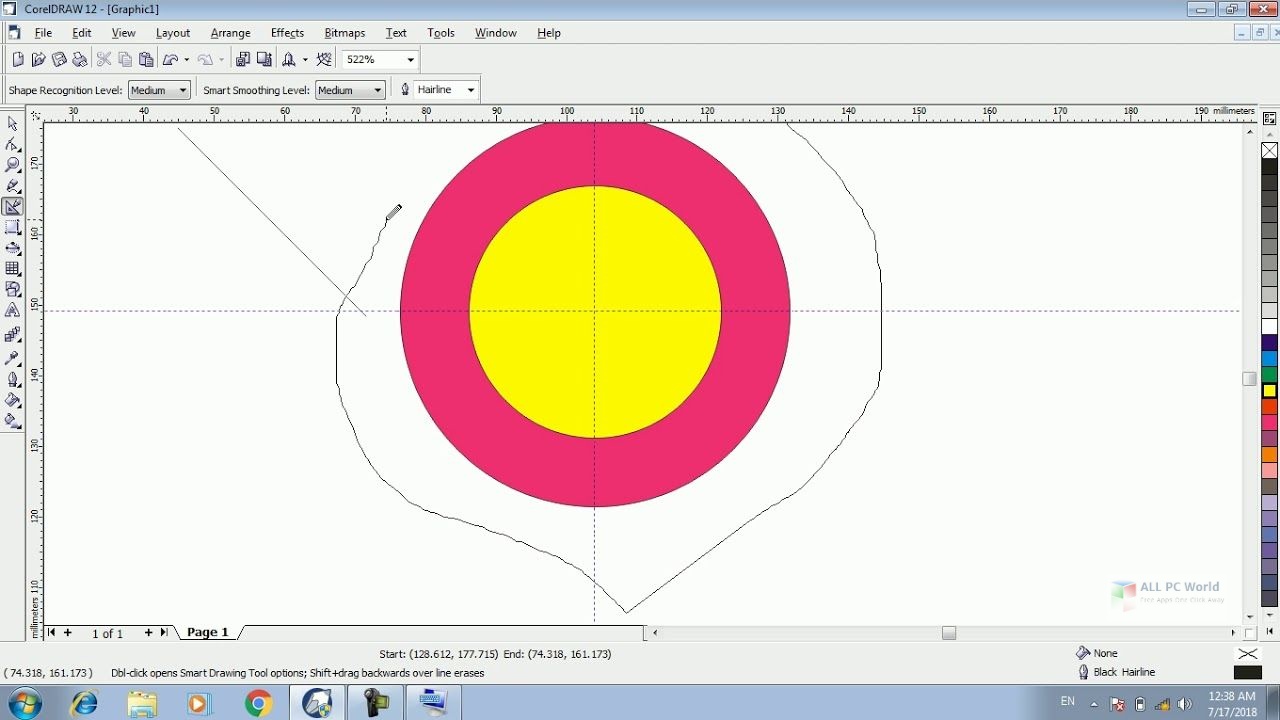Open the Layout menu

click(x=173, y=33)
